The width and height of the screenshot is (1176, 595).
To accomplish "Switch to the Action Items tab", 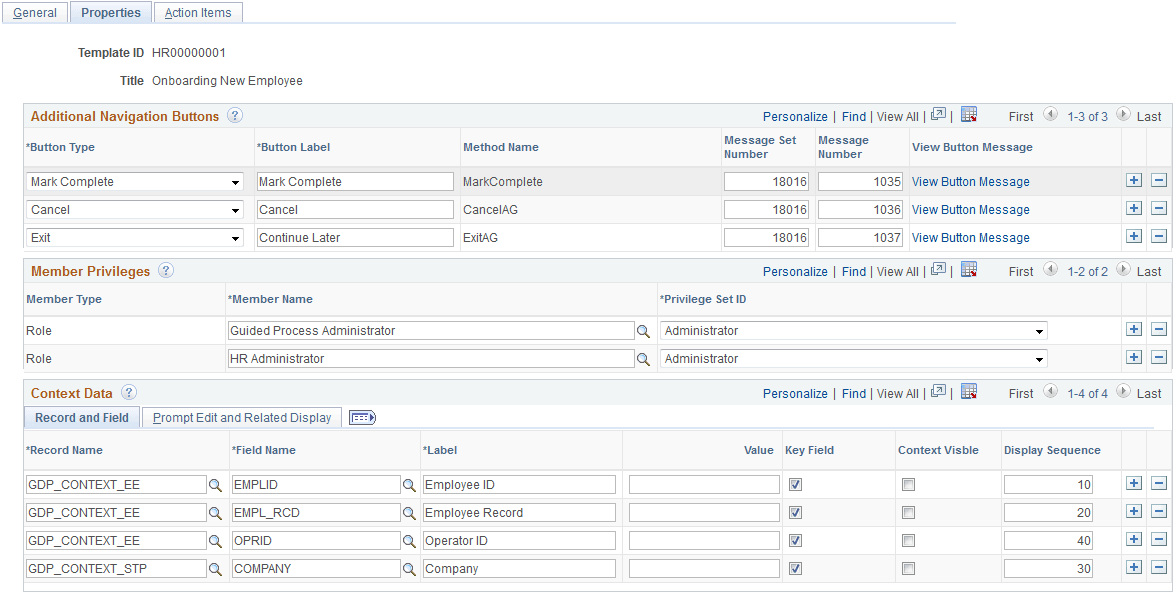I will click(197, 12).
